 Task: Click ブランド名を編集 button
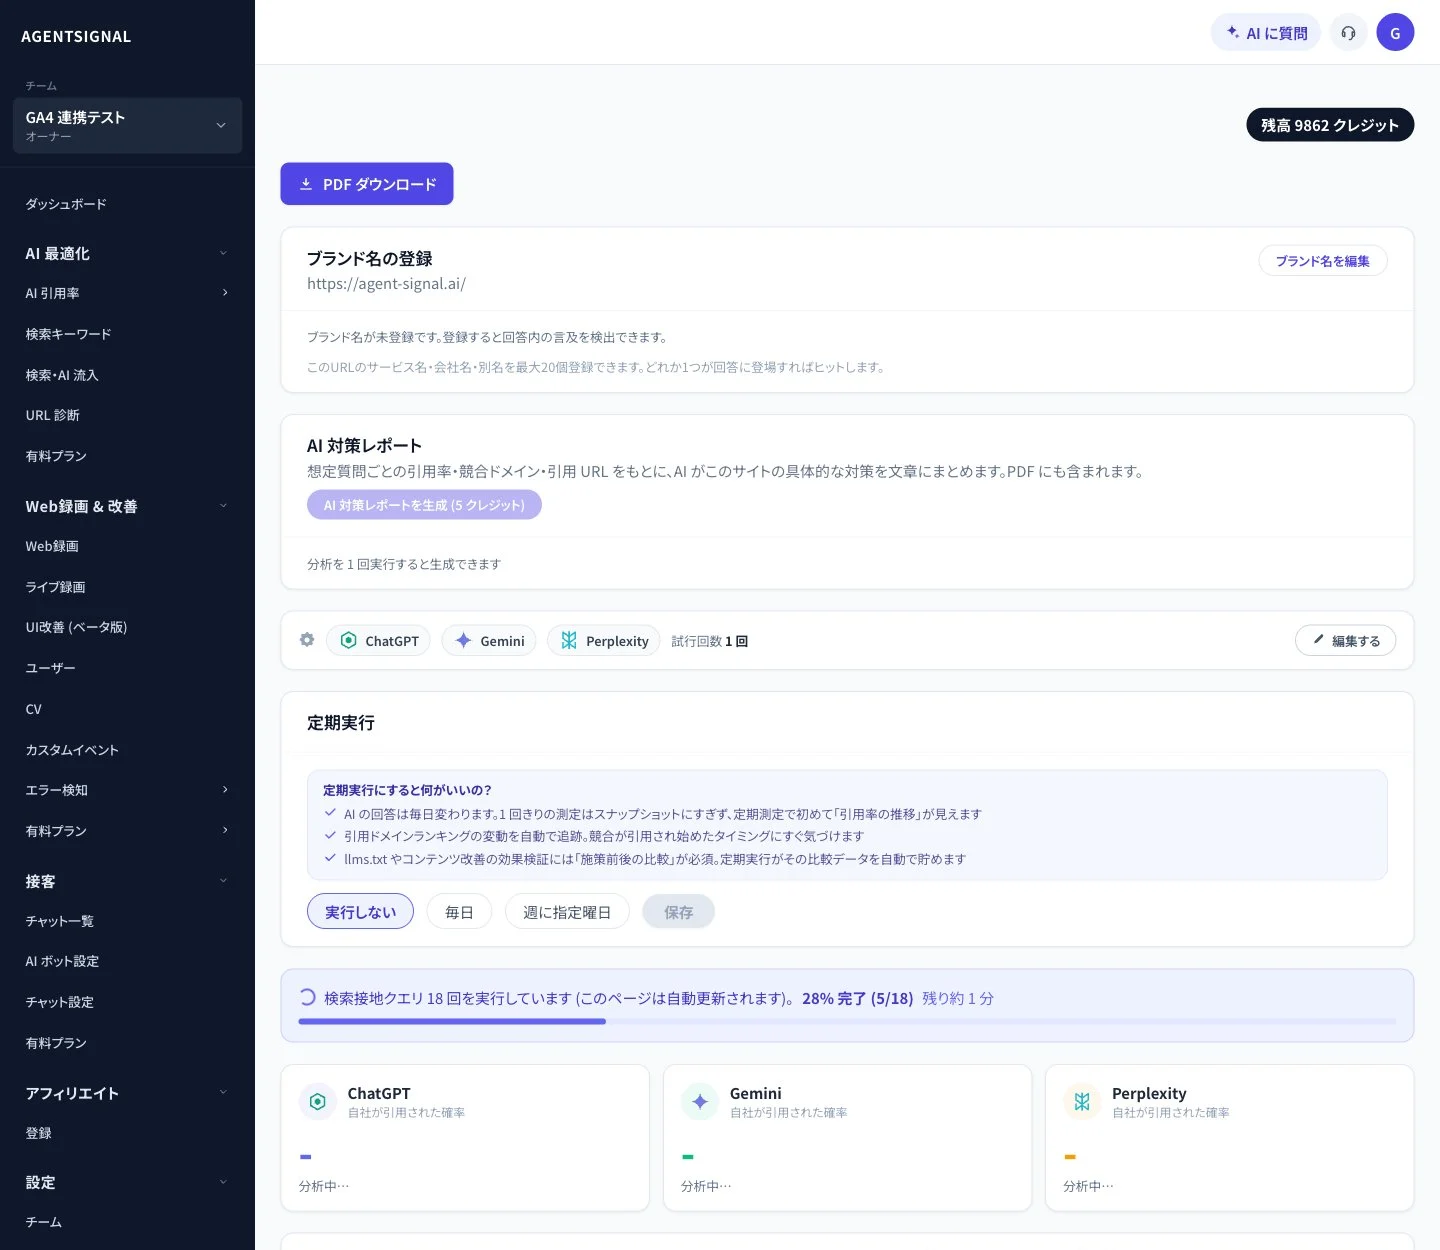pyautogui.click(x=1322, y=261)
